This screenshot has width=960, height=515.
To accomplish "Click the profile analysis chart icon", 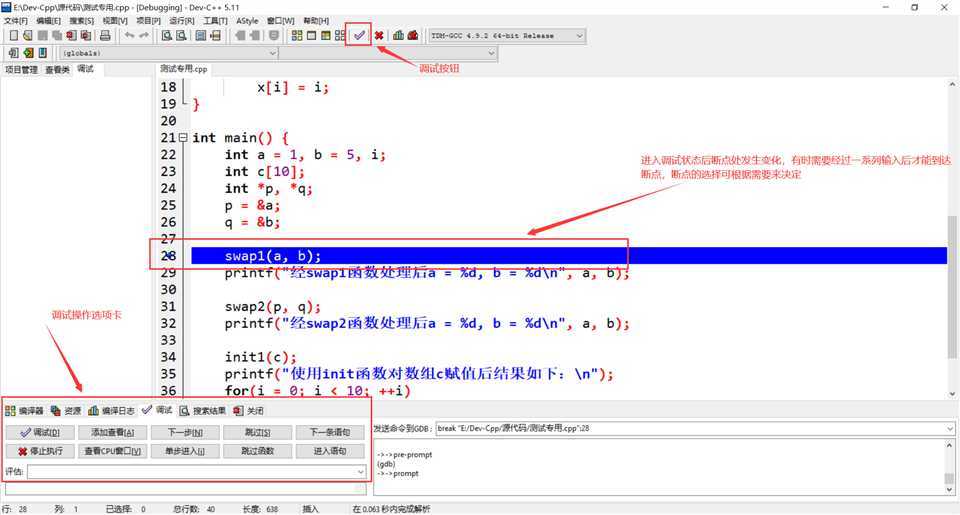I will coord(398,36).
